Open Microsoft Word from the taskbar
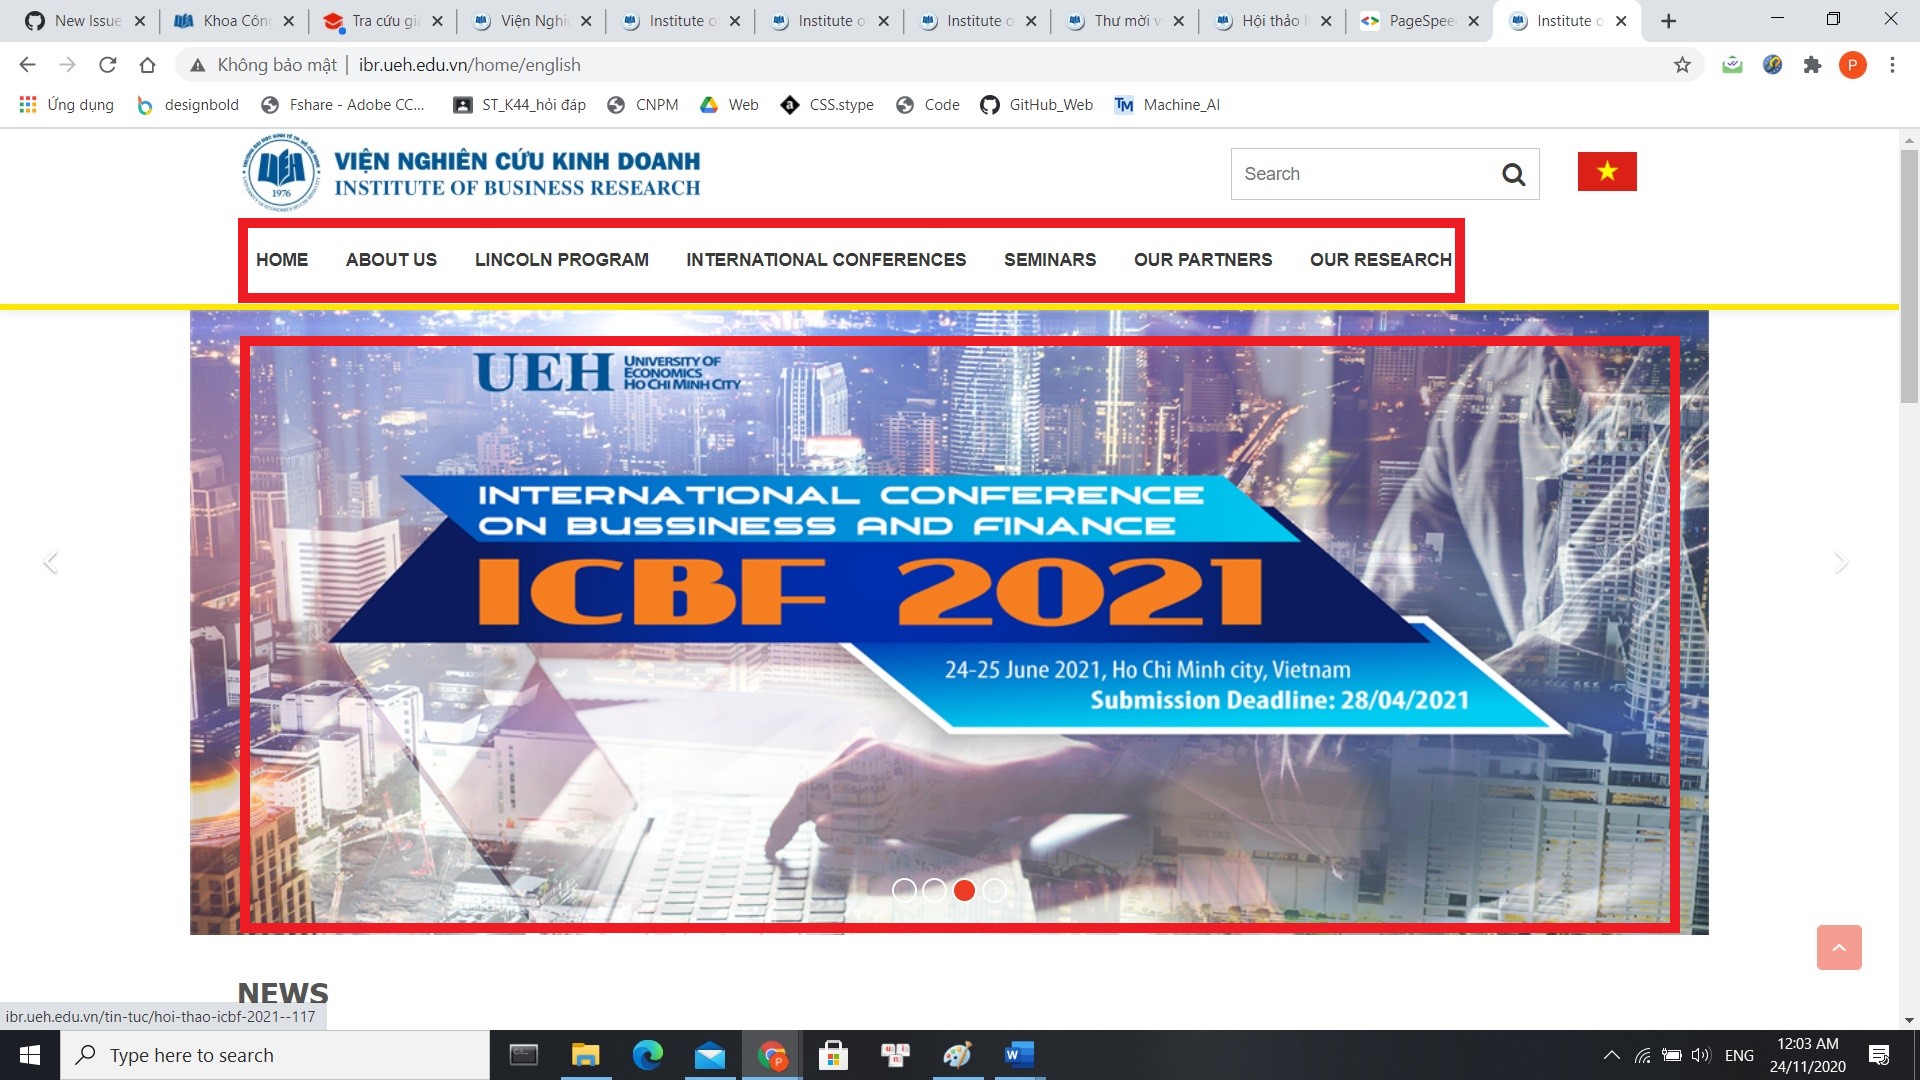The width and height of the screenshot is (1920, 1080). 1019,1054
